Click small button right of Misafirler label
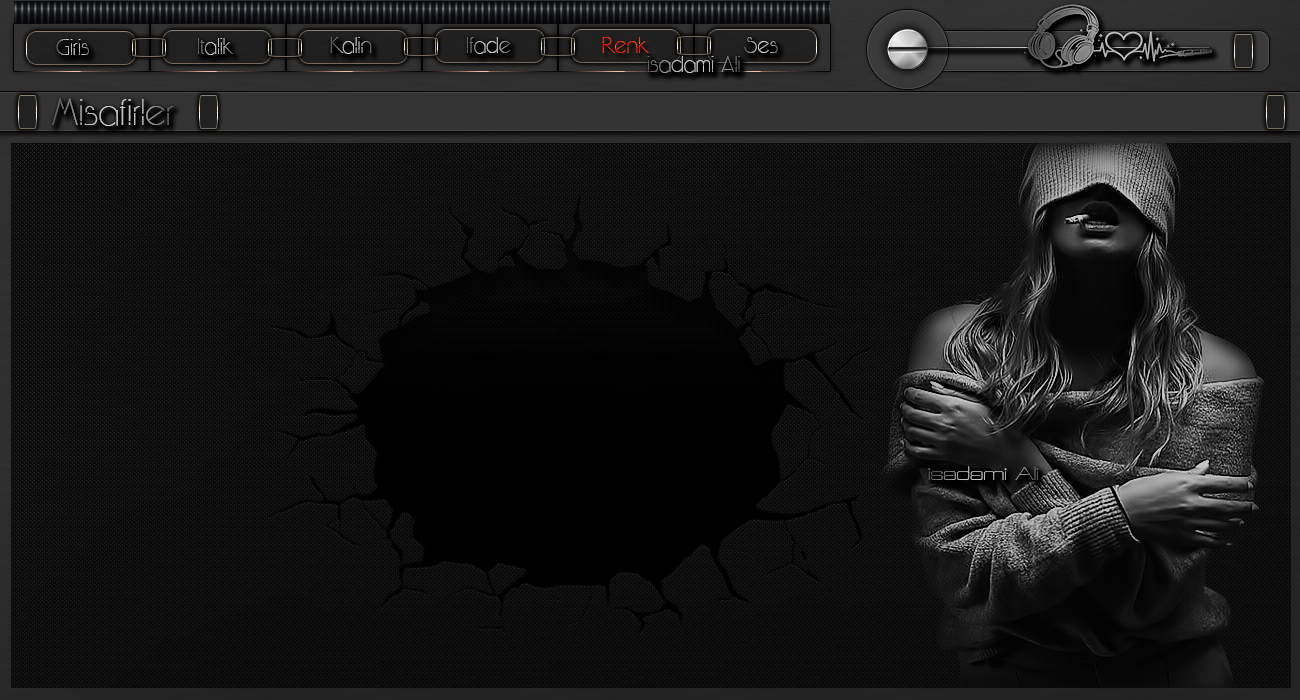This screenshot has height=700, width=1300. [208, 113]
